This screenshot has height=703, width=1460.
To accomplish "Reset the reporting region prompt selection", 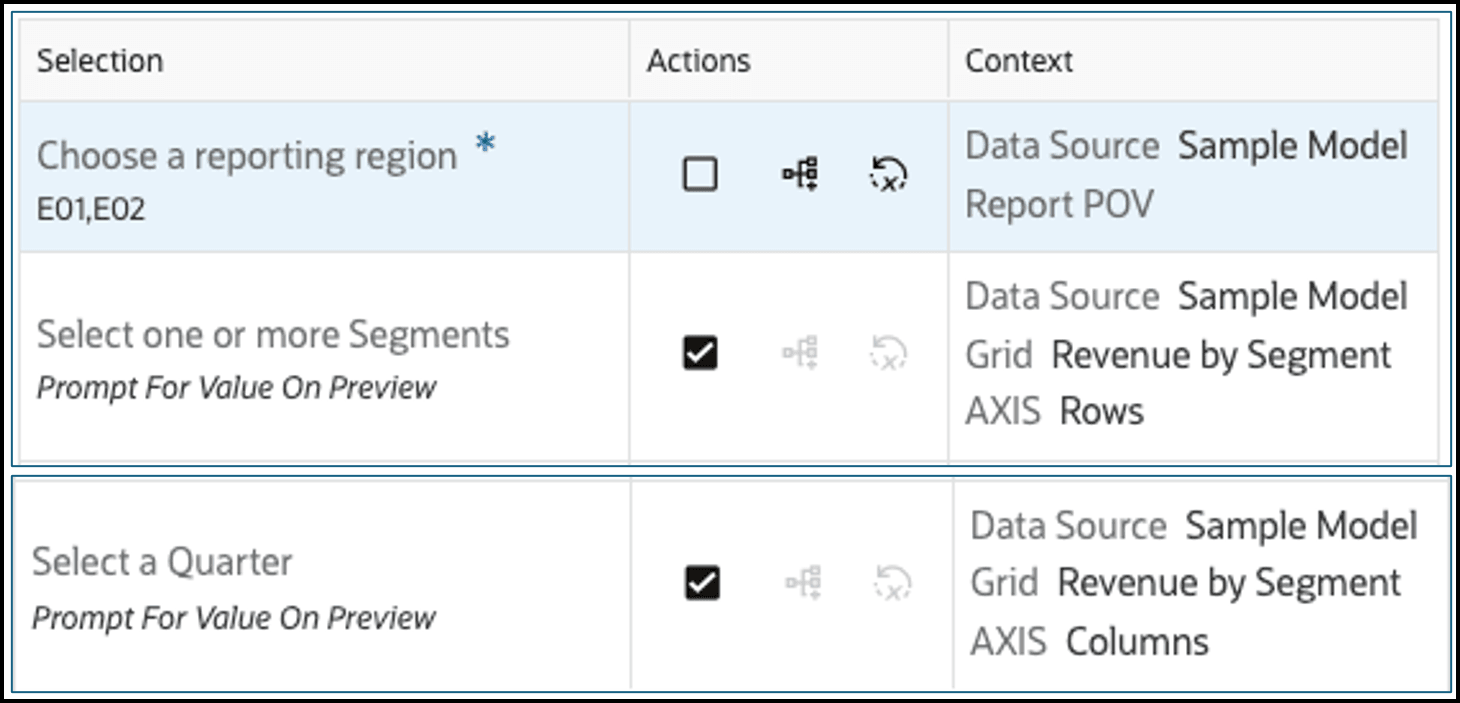I will (x=887, y=175).
